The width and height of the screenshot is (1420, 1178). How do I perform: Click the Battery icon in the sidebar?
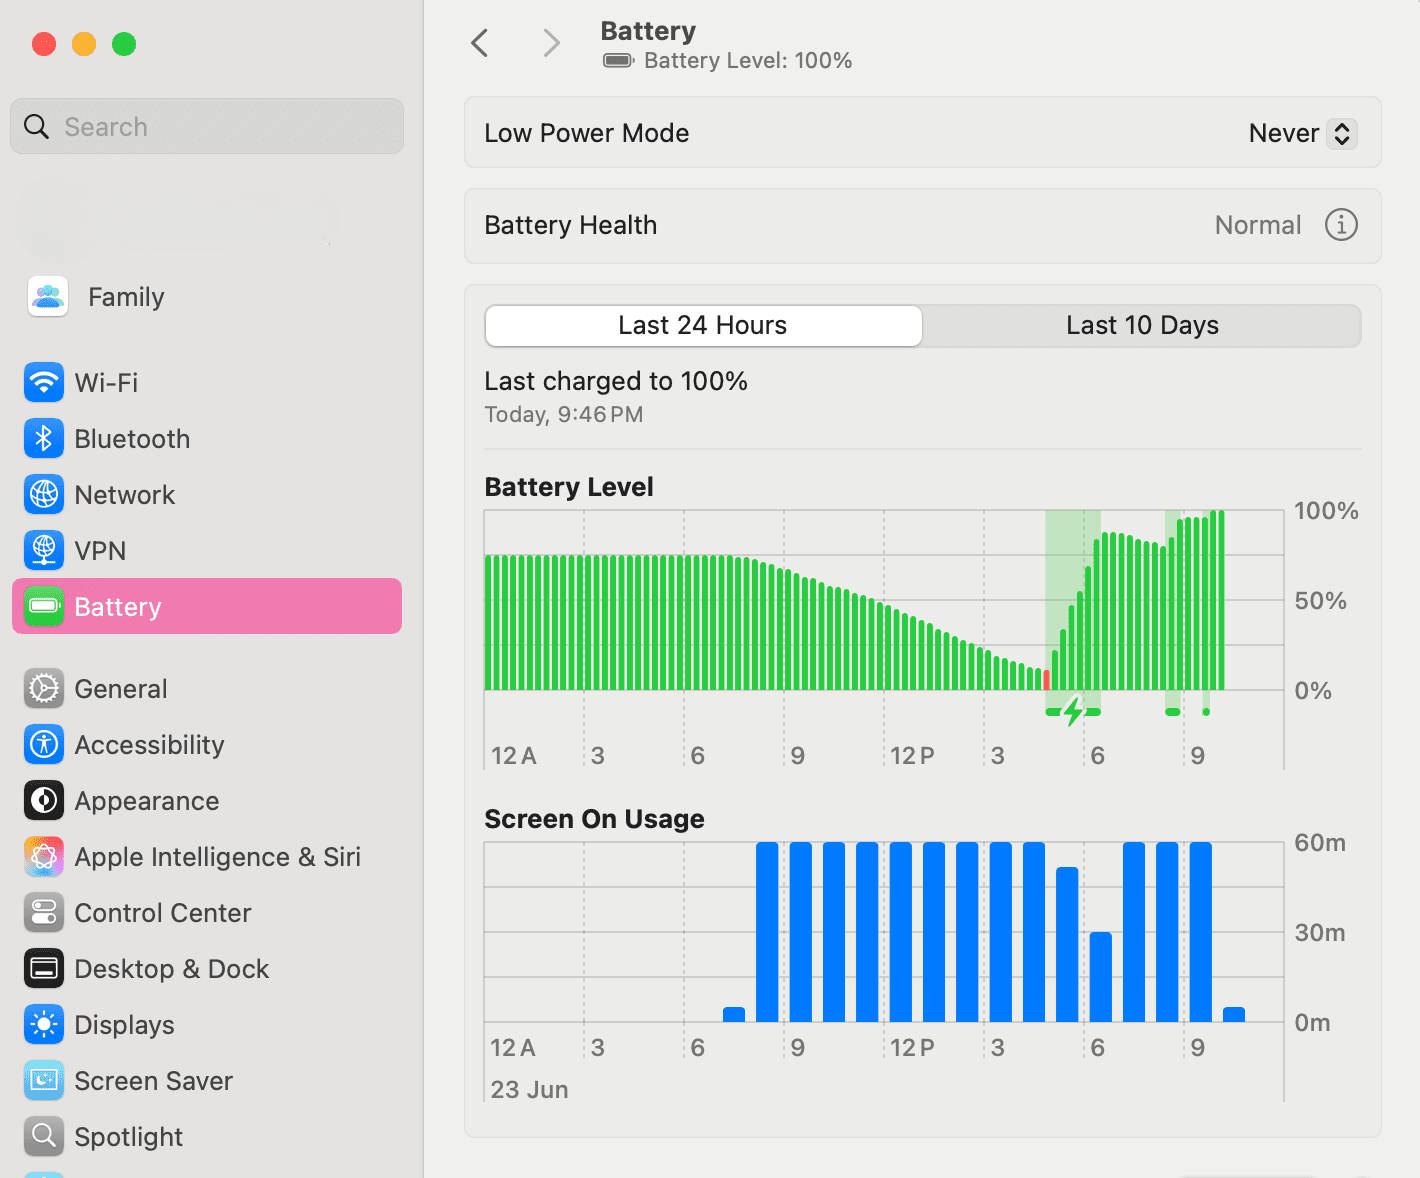coord(43,606)
